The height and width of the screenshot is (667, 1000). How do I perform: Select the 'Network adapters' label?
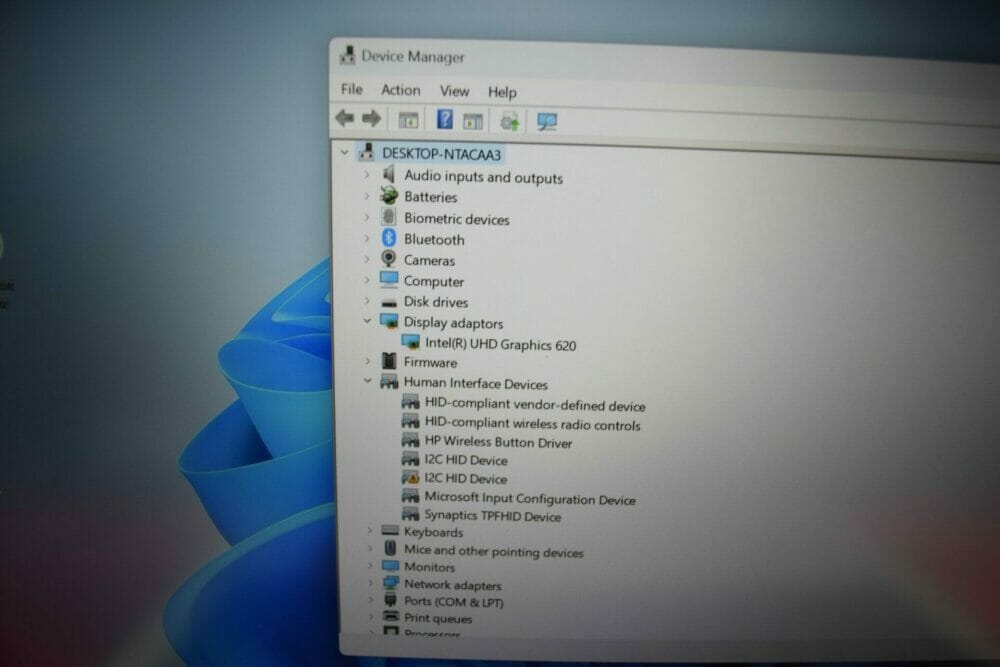click(453, 585)
